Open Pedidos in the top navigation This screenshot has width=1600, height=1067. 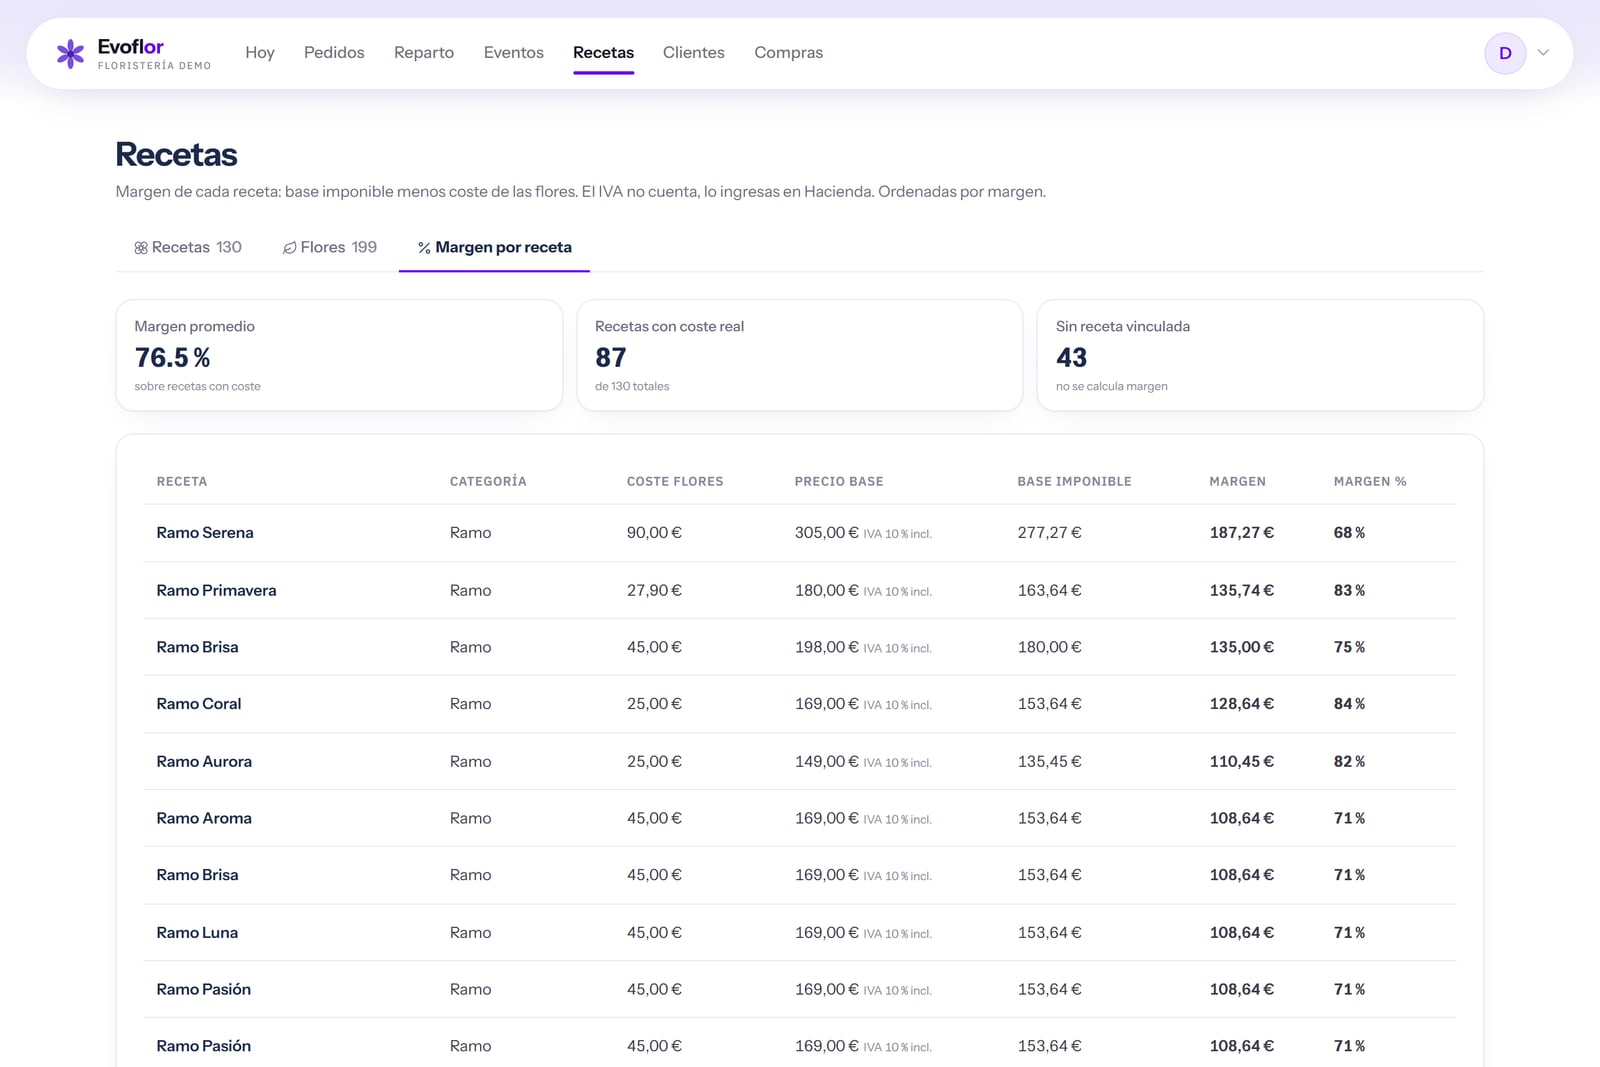pyautogui.click(x=334, y=52)
